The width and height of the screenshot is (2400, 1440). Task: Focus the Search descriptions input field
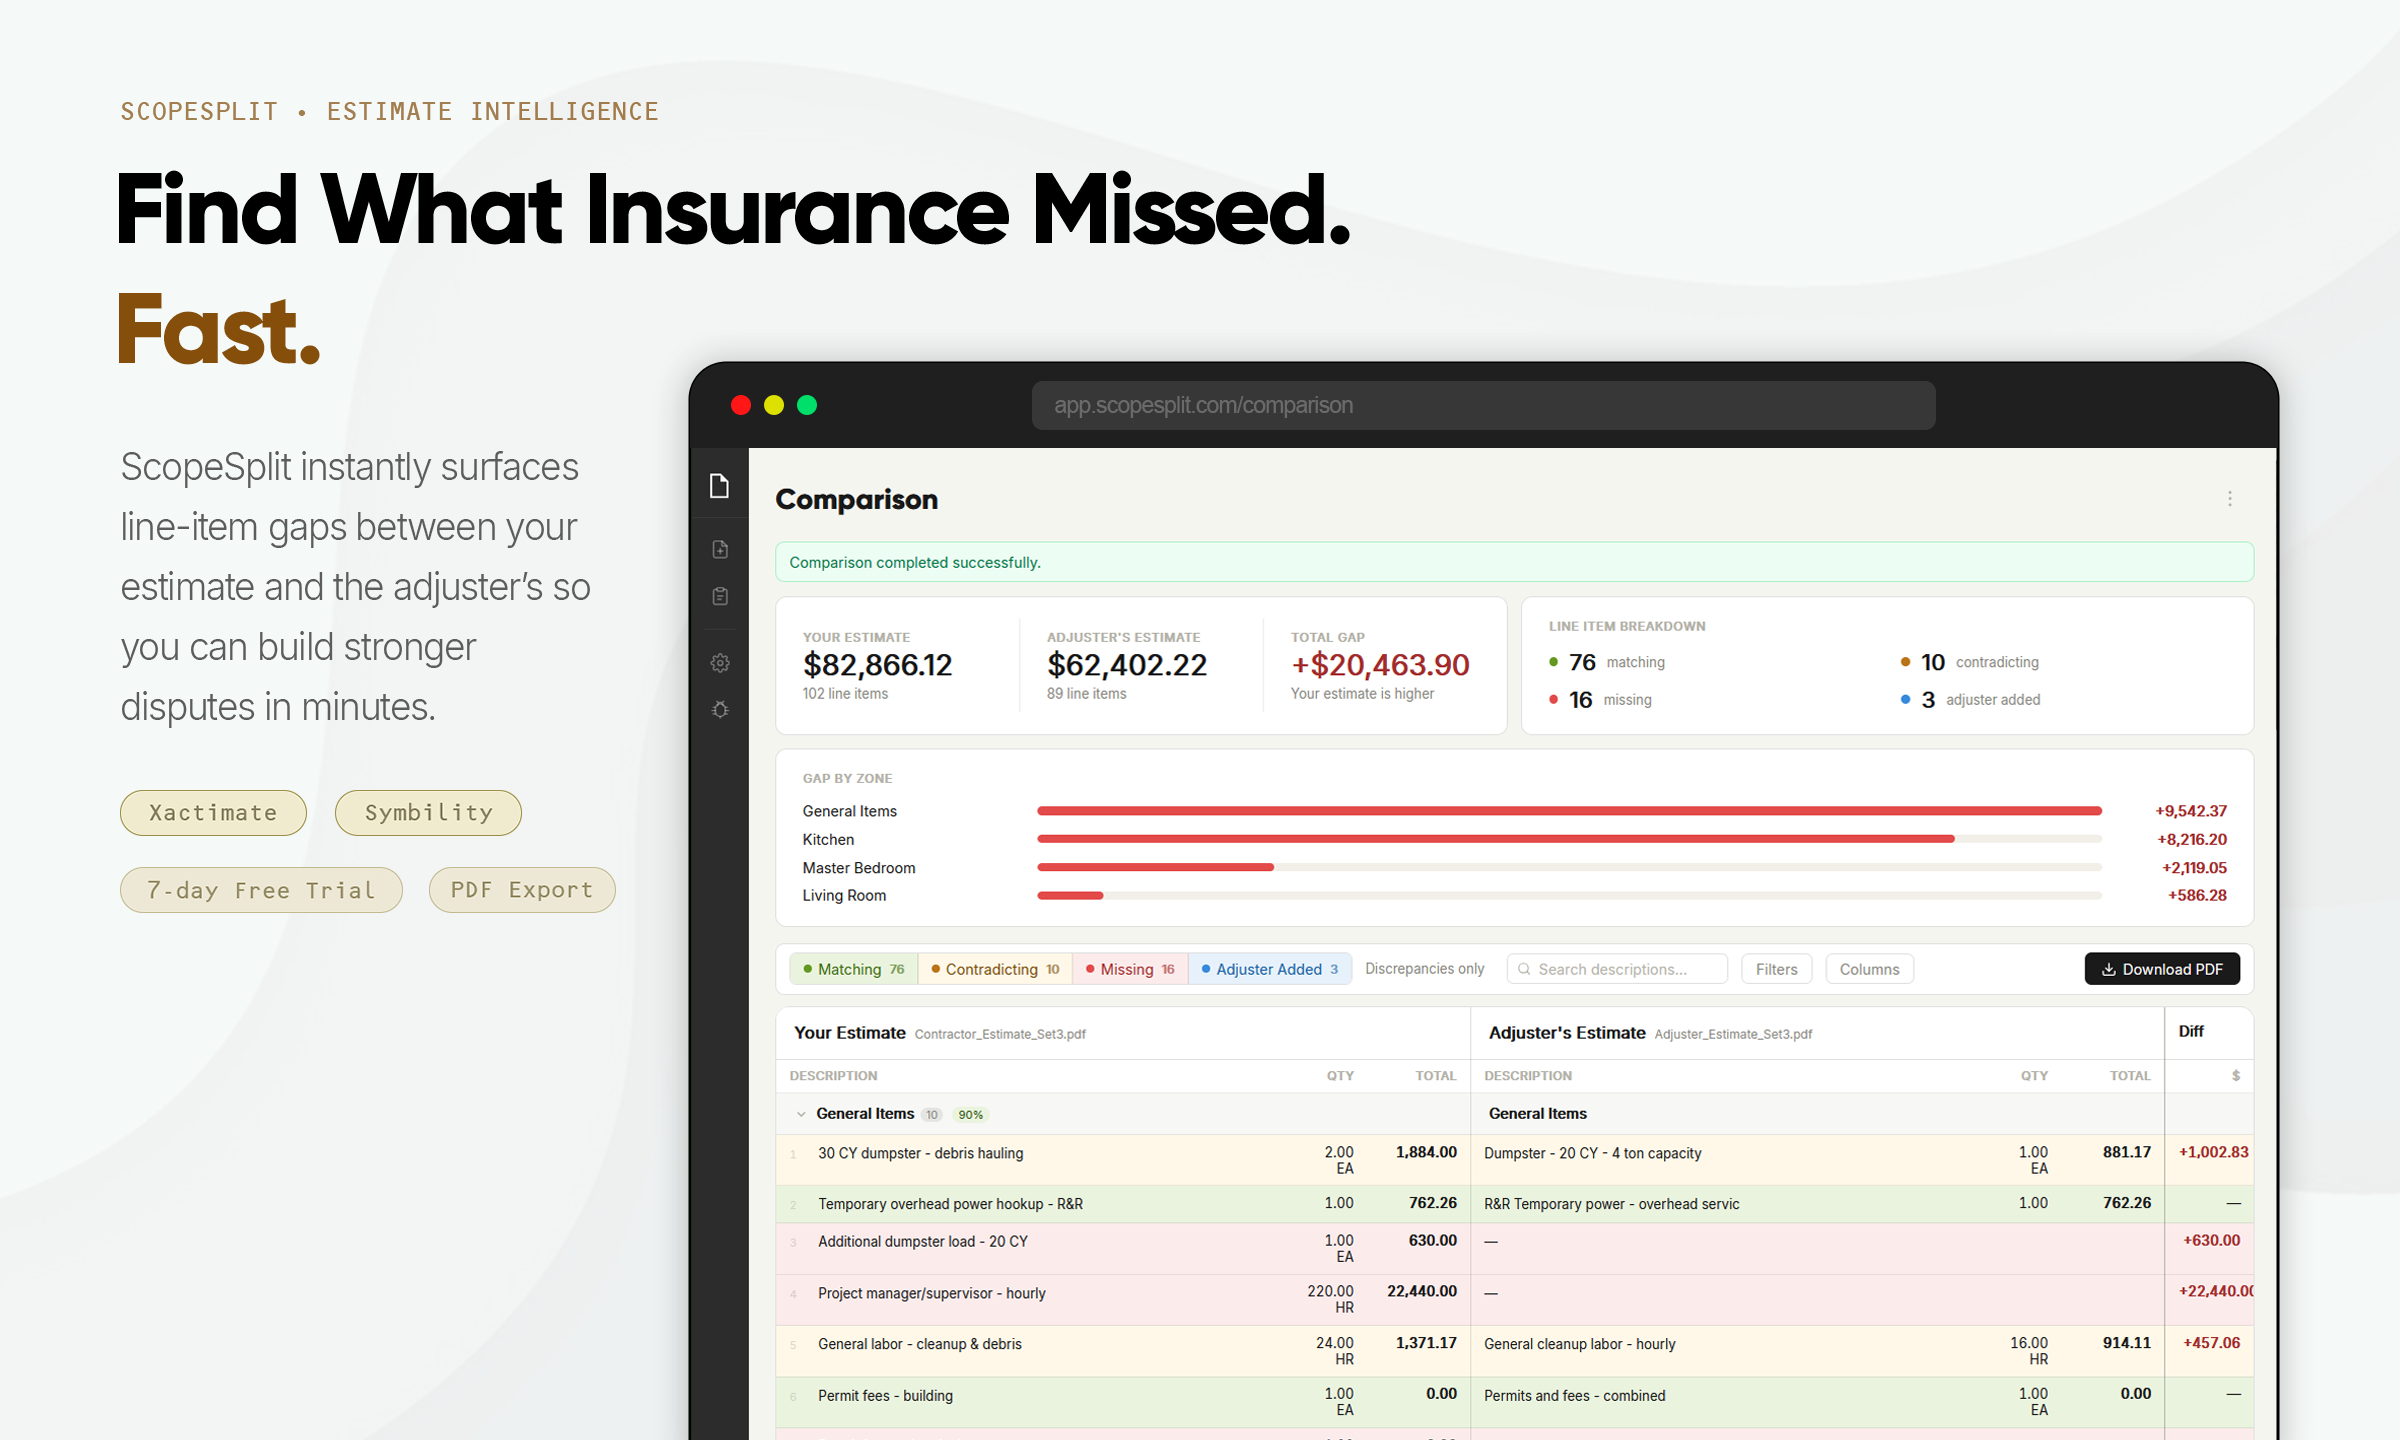coord(1617,969)
